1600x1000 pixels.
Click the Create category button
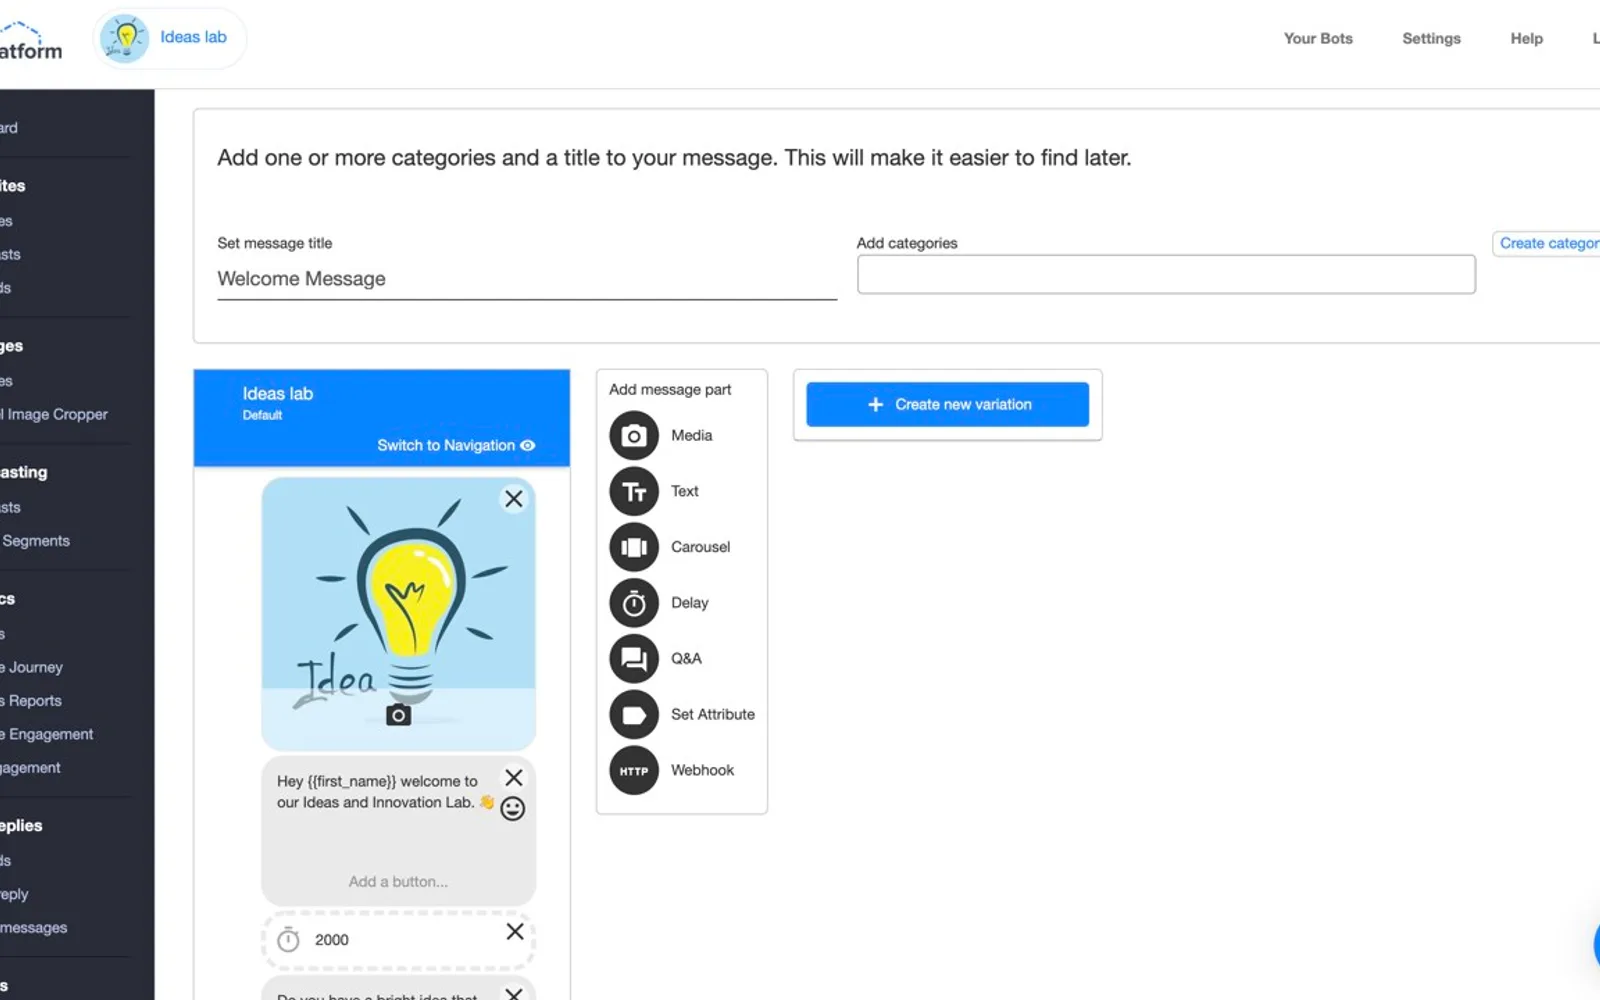1547,244
